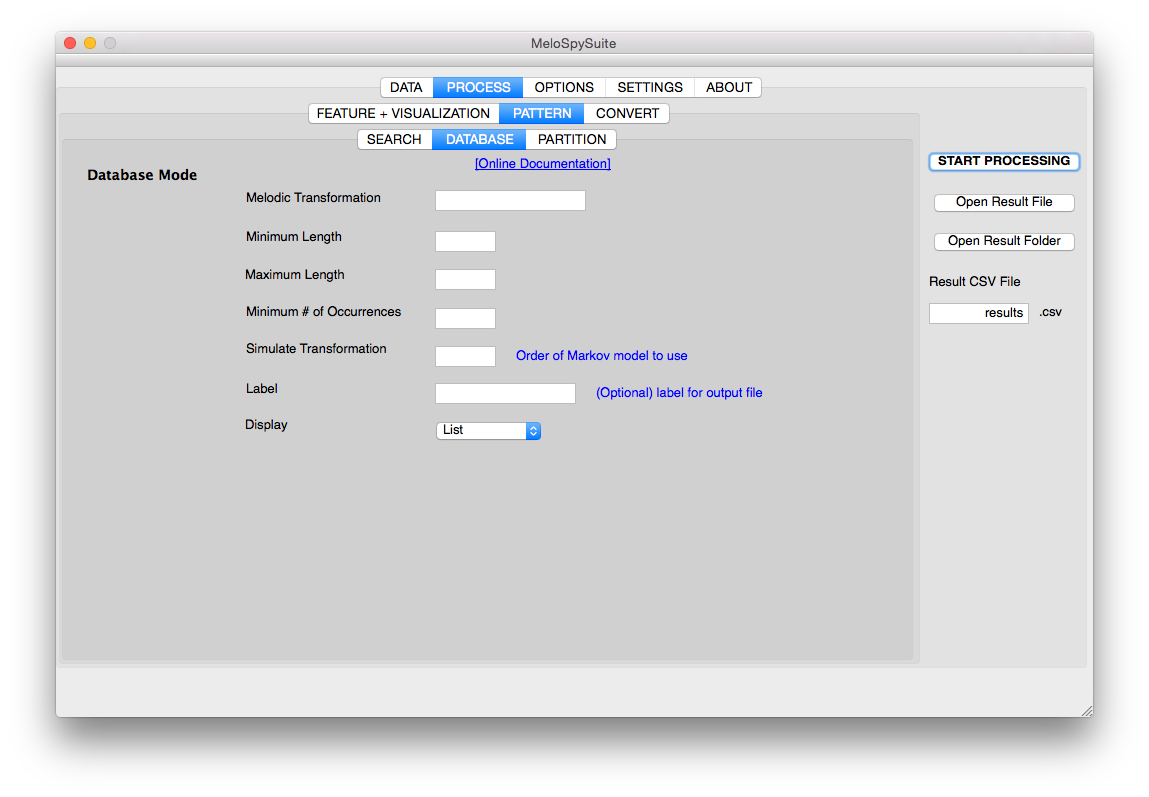Click the window resize grip corner
The height and width of the screenshot is (797, 1149).
pos(1087,711)
